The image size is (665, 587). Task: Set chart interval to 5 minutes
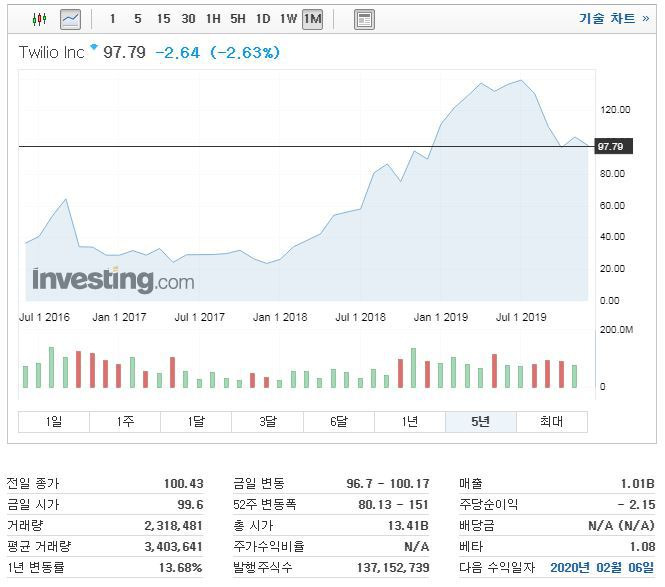[x=137, y=19]
